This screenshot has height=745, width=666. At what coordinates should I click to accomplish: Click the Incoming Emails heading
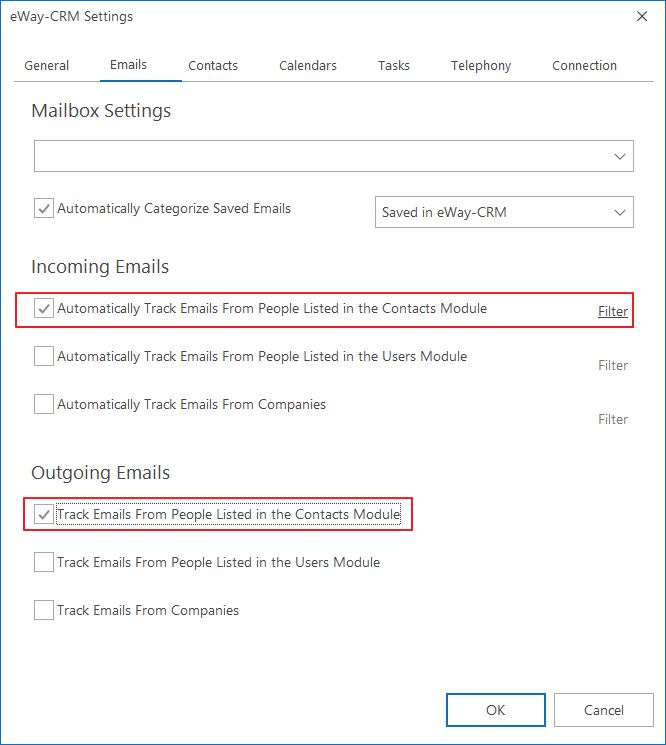tap(100, 267)
